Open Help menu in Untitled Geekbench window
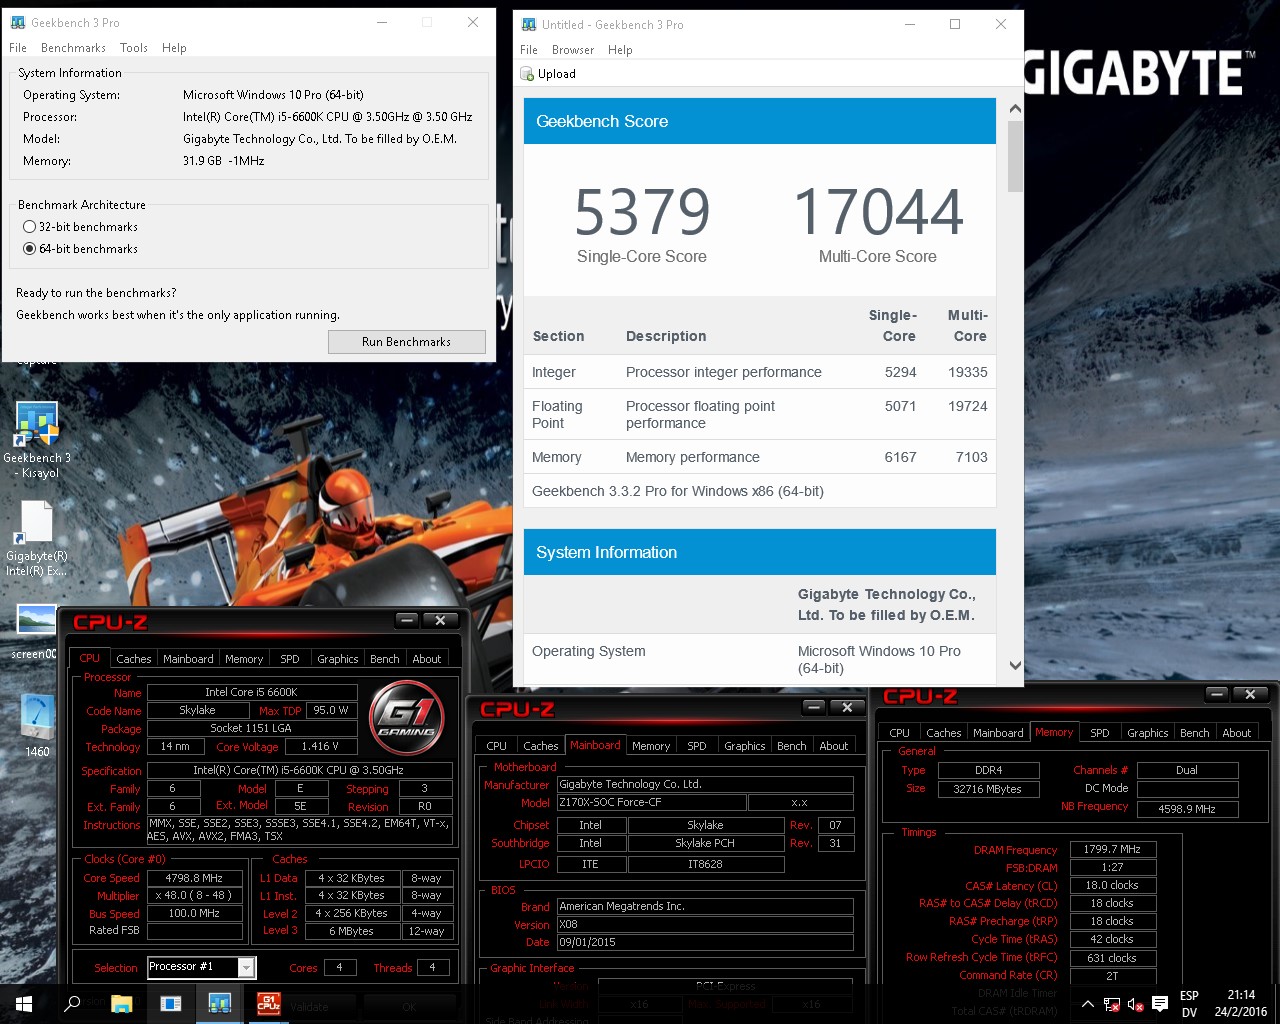Viewport: 1280px width, 1024px height. (x=620, y=50)
